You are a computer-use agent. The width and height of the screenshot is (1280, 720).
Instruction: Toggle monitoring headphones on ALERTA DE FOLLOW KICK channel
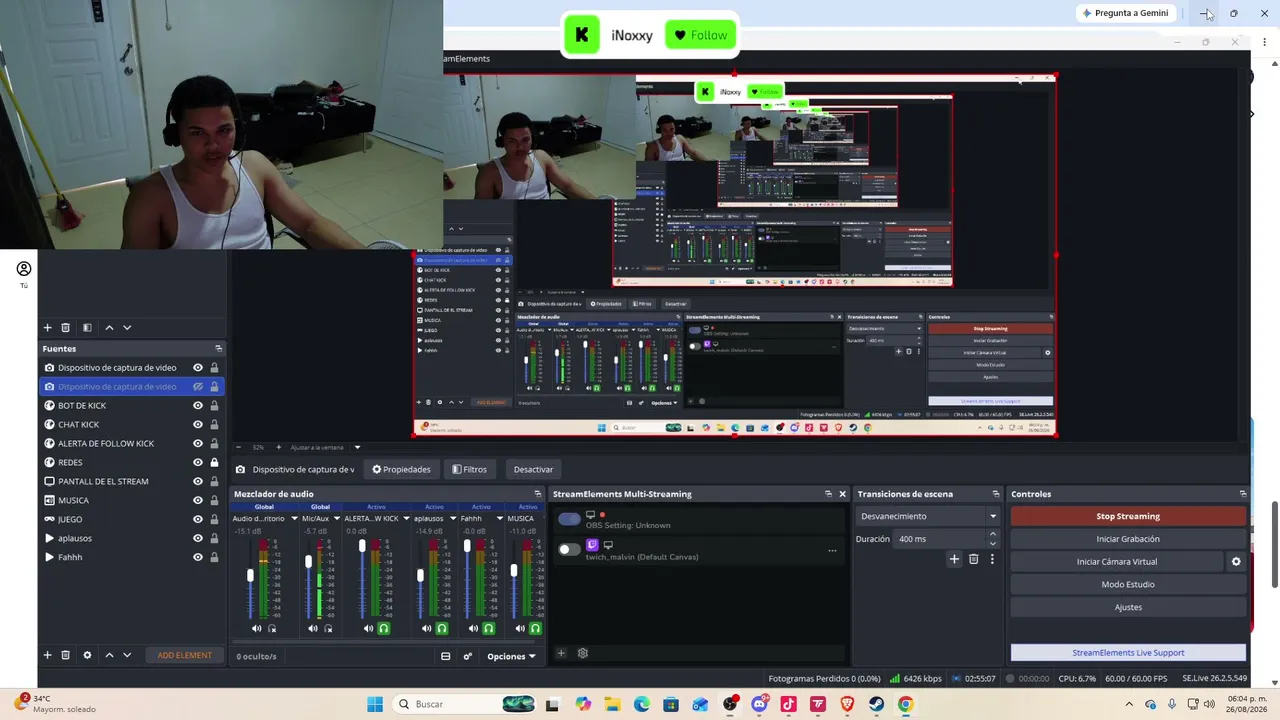pyautogui.click(x=383, y=628)
